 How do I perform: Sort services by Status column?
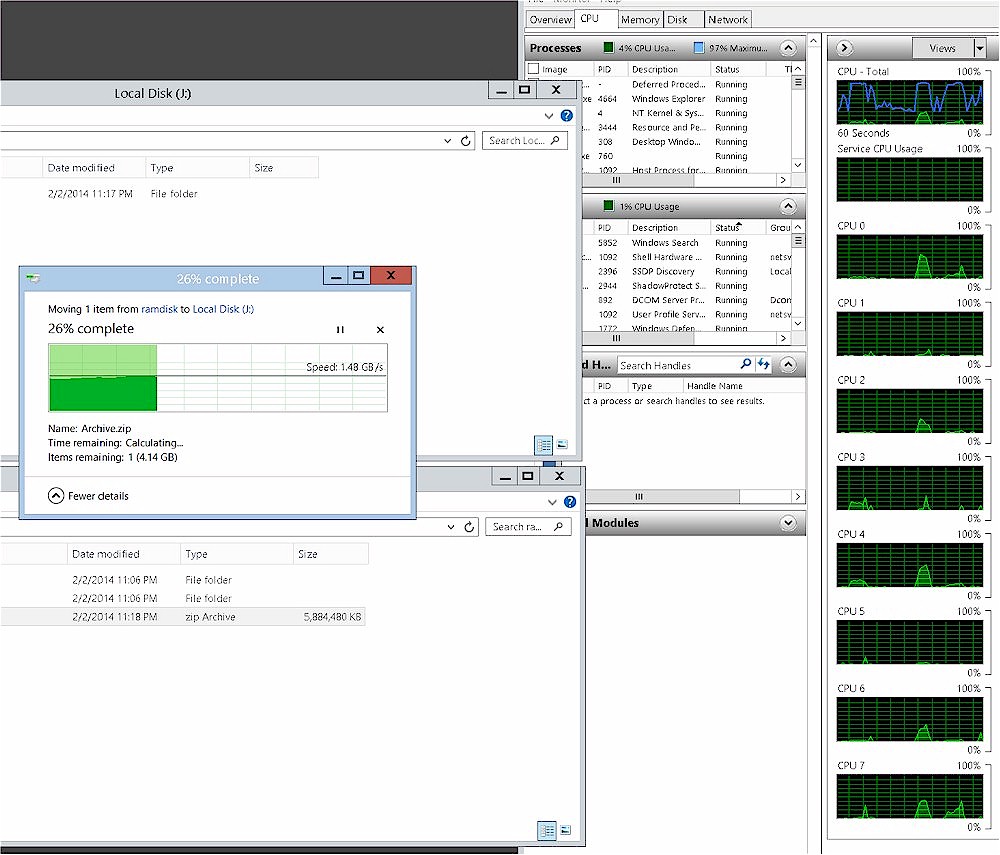[x=737, y=228]
